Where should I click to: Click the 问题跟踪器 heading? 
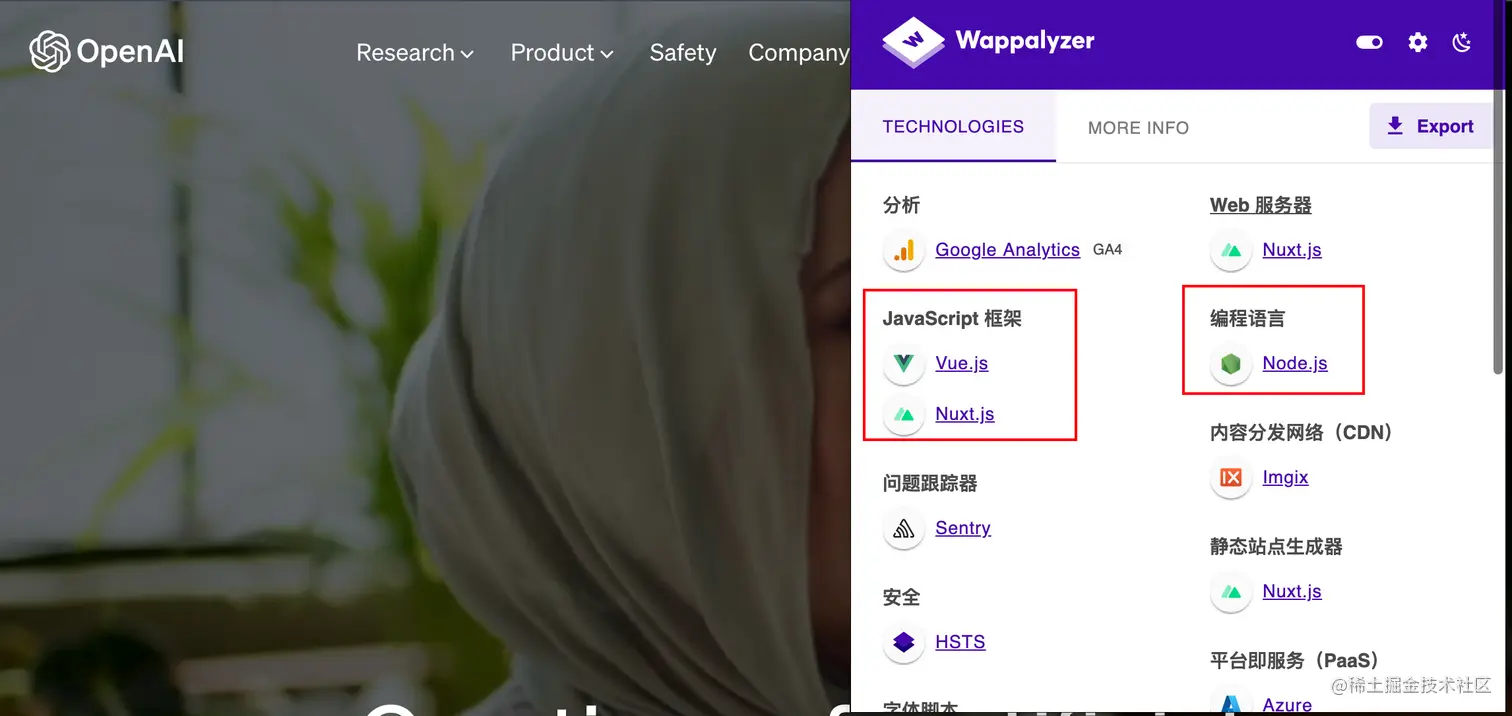click(930, 483)
